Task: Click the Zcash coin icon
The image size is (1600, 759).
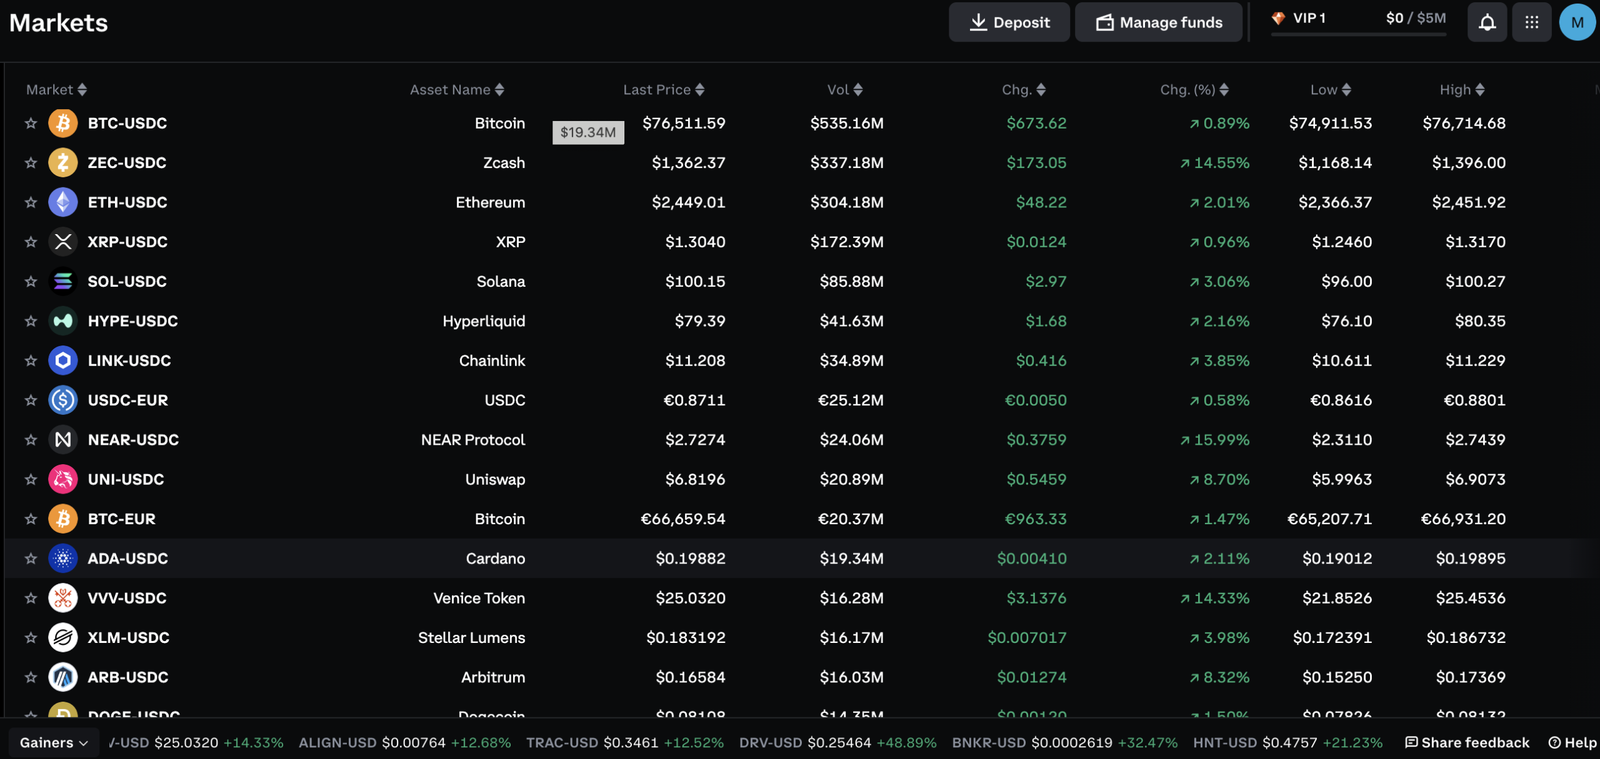Action: point(63,162)
